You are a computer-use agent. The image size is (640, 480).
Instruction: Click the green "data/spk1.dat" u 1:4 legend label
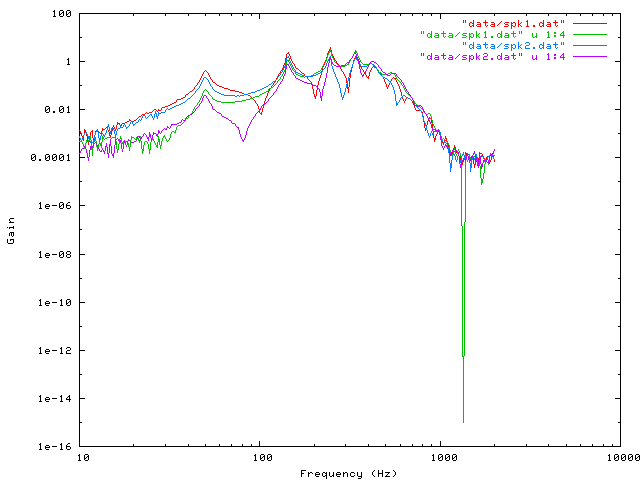(x=493, y=35)
